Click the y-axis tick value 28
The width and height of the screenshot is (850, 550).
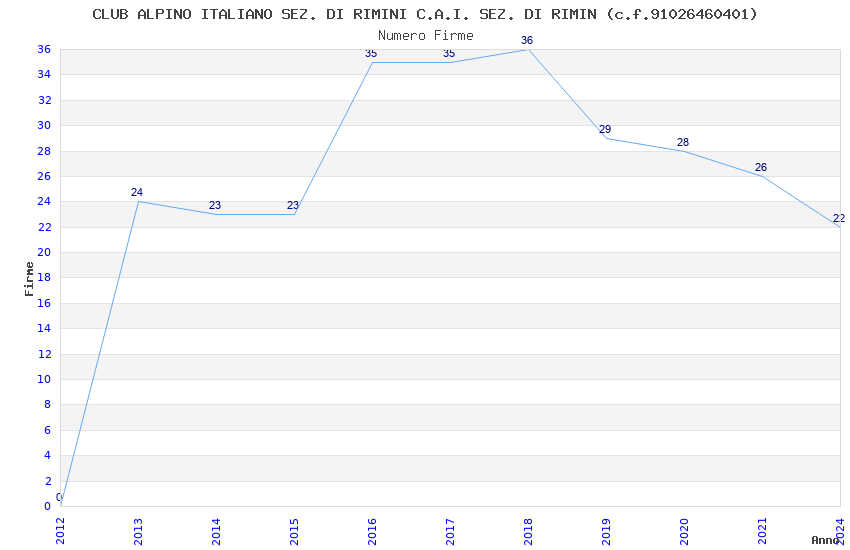pos(44,151)
